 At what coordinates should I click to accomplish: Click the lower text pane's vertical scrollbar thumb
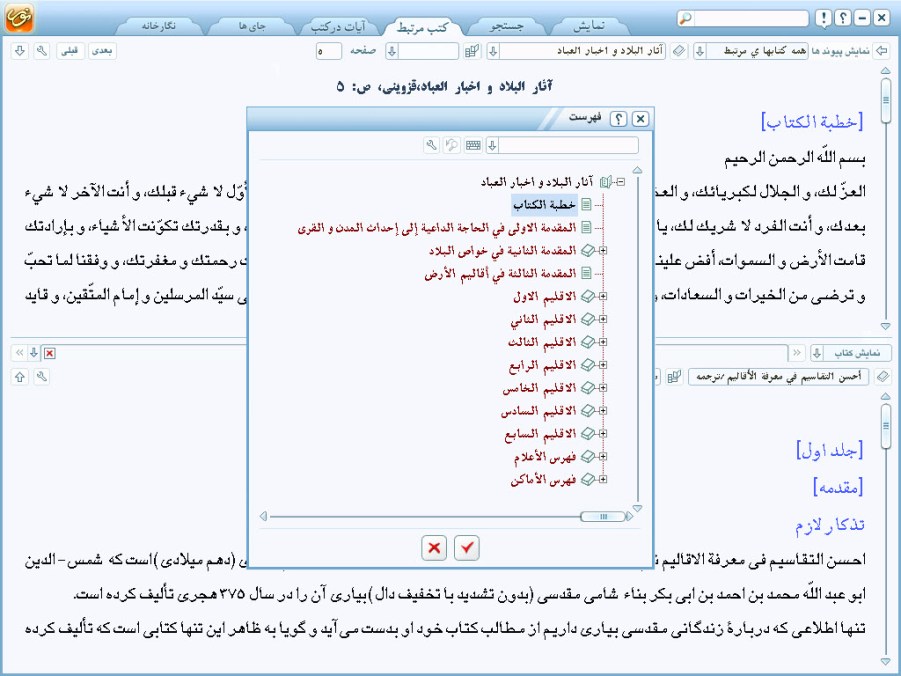[x=886, y=427]
